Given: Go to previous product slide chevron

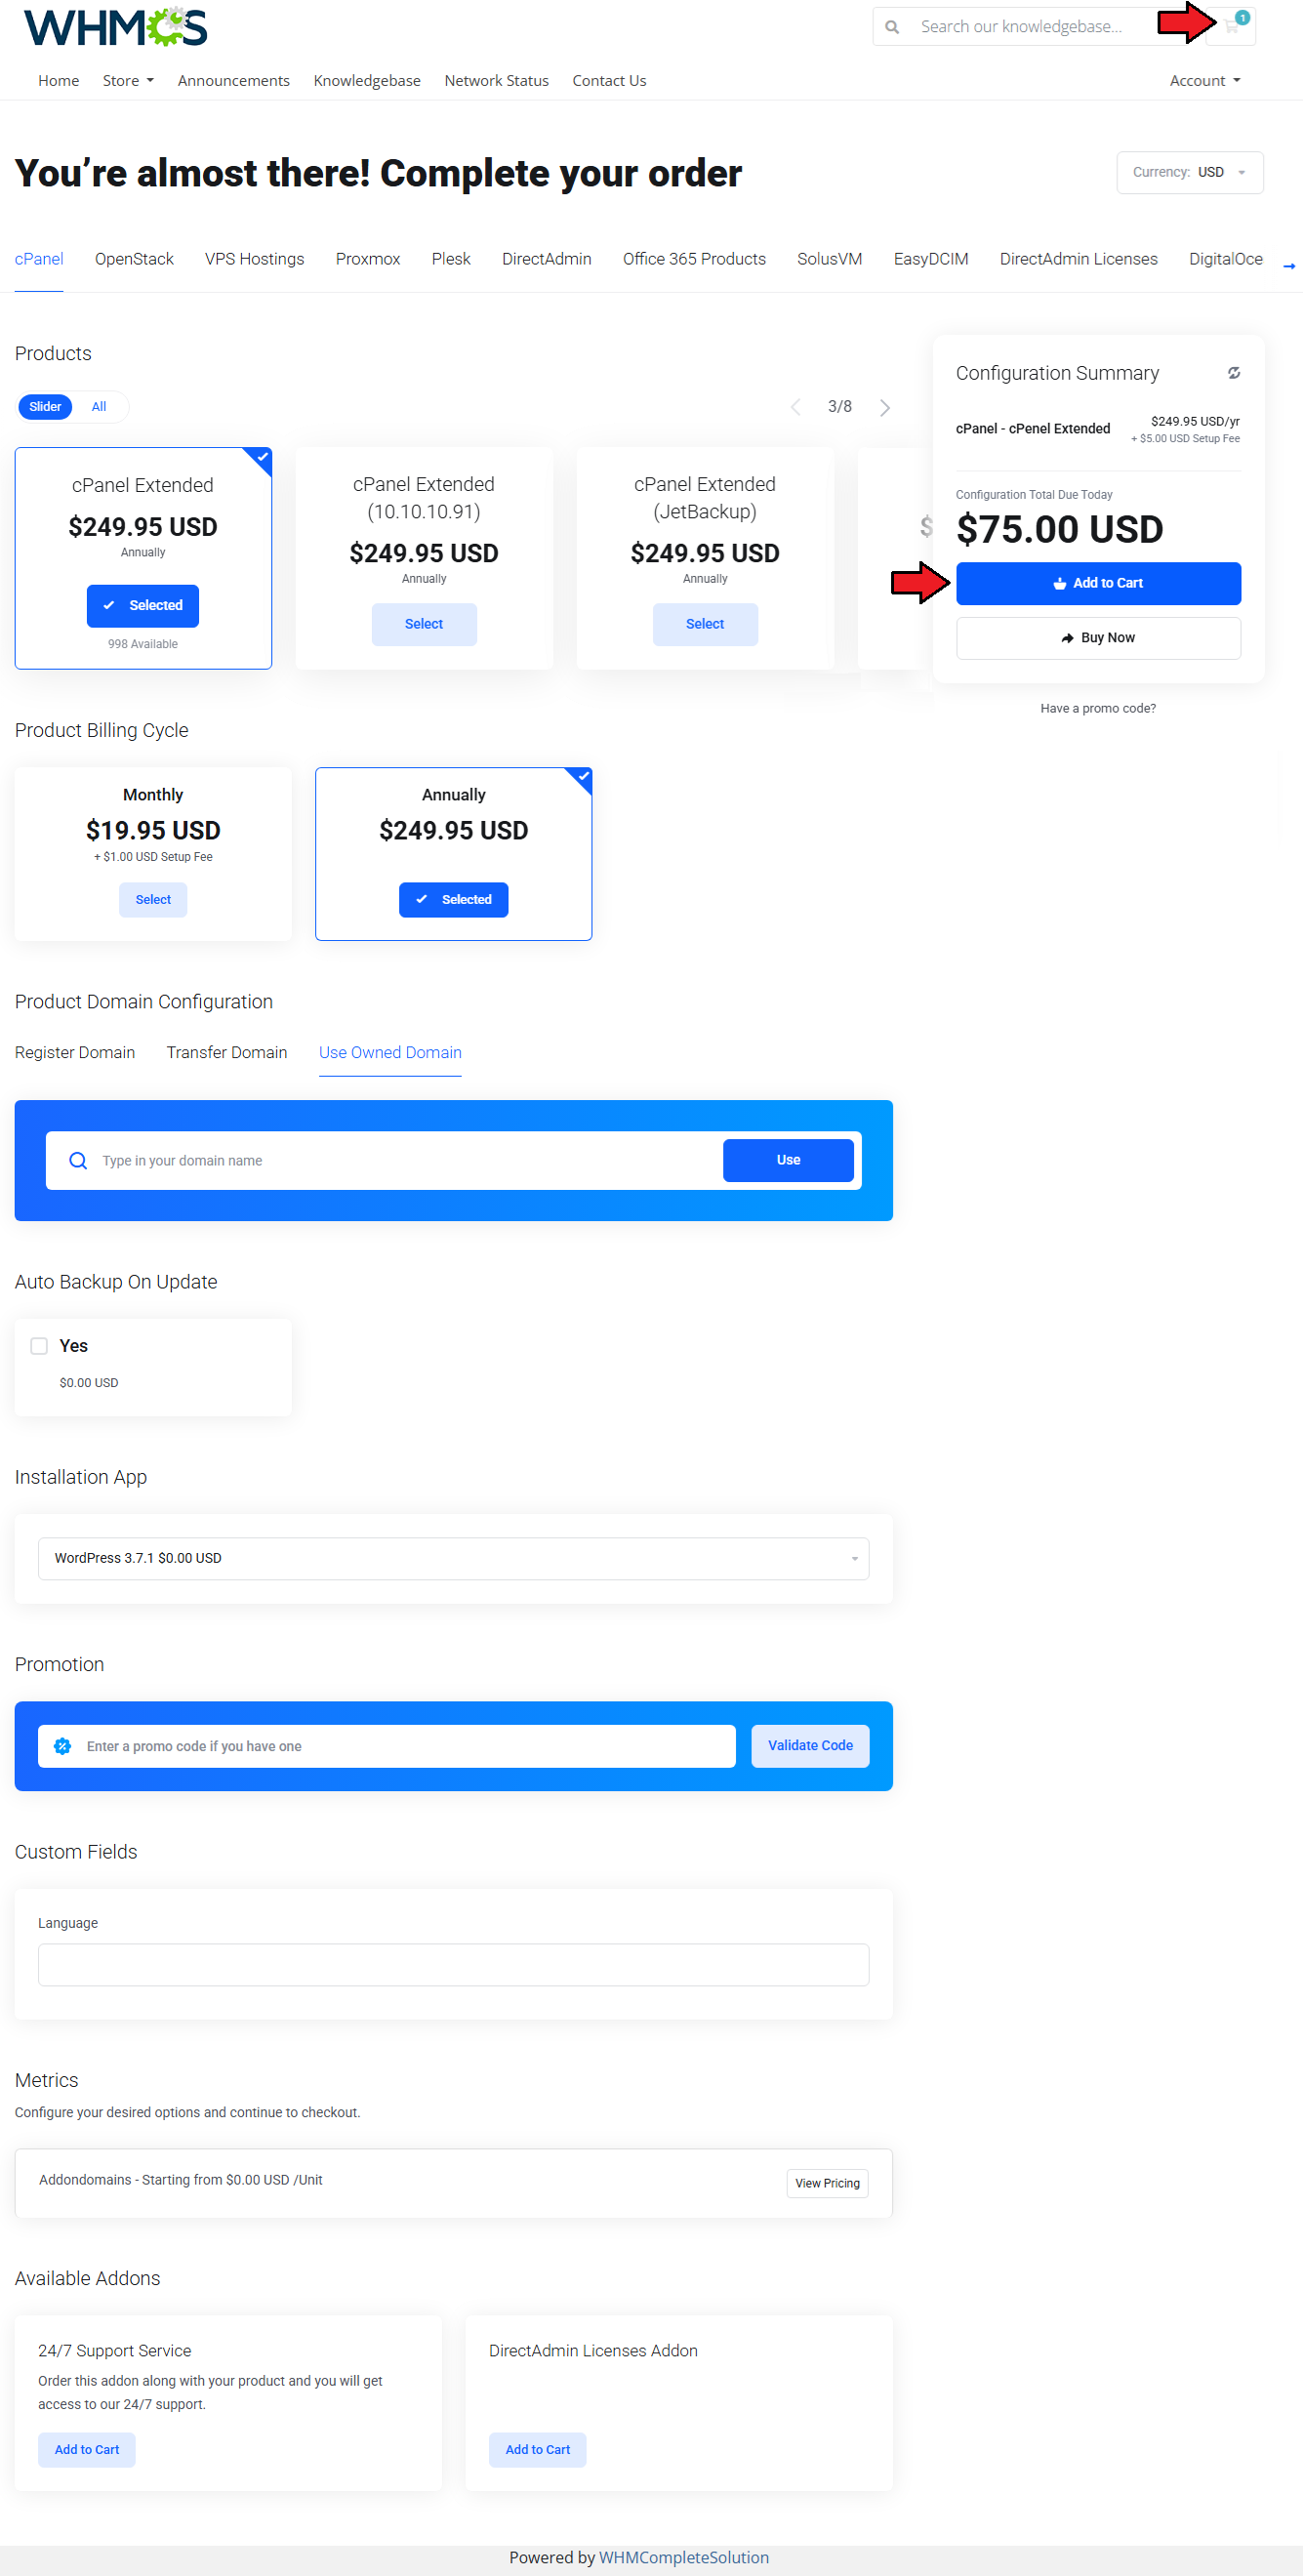Looking at the screenshot, I should click(795, 407).
